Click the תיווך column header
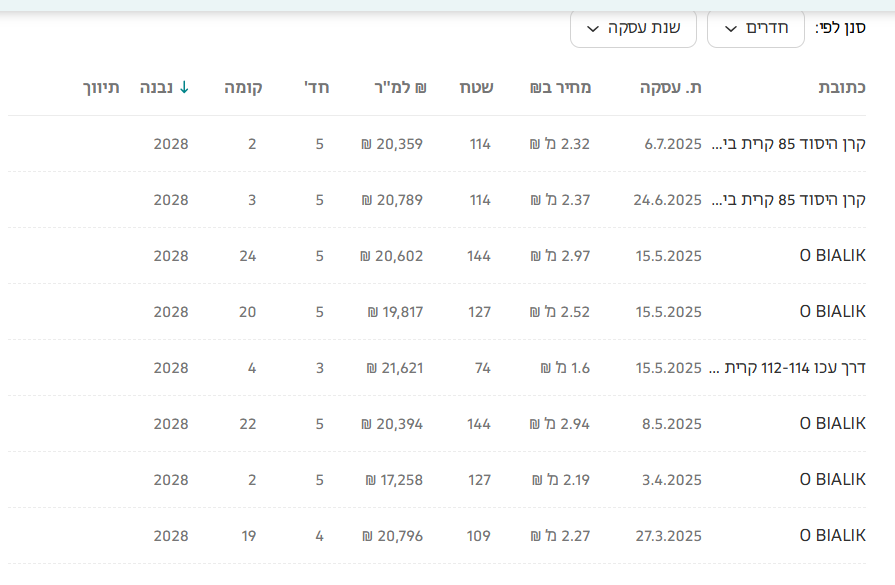 (x=101, y=87)
